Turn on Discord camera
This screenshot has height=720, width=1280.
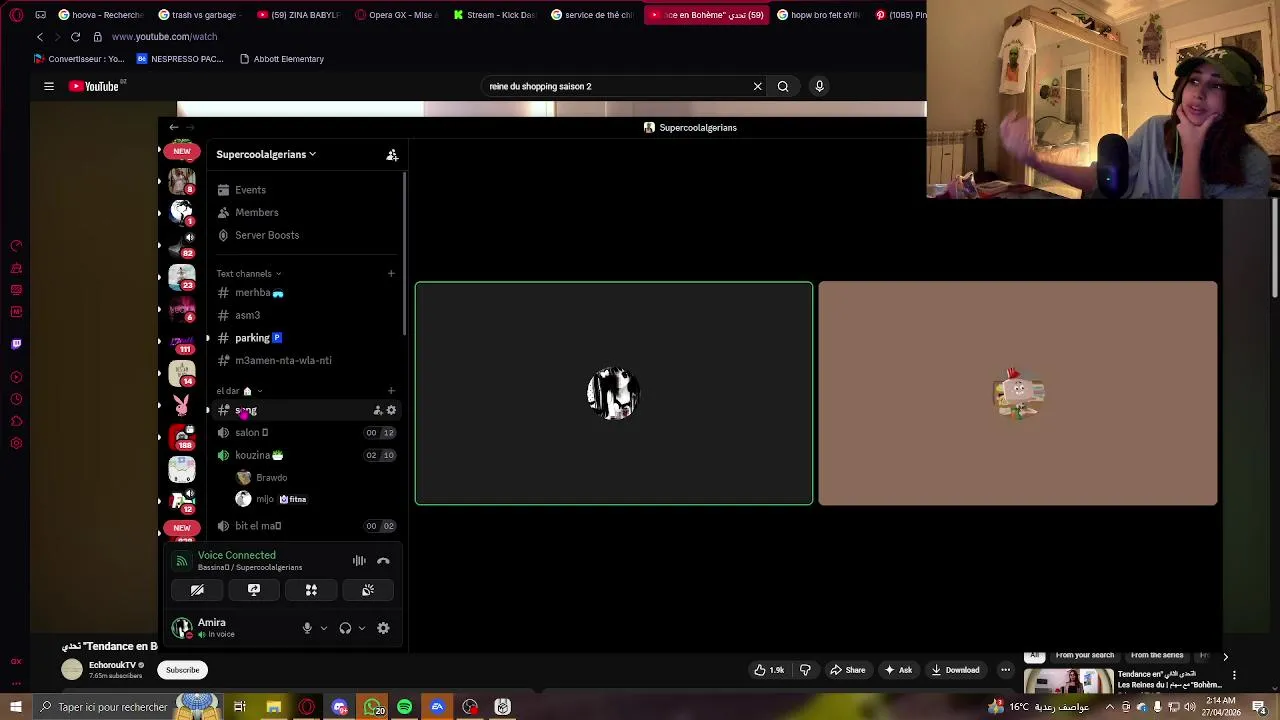tap(197, 590)
